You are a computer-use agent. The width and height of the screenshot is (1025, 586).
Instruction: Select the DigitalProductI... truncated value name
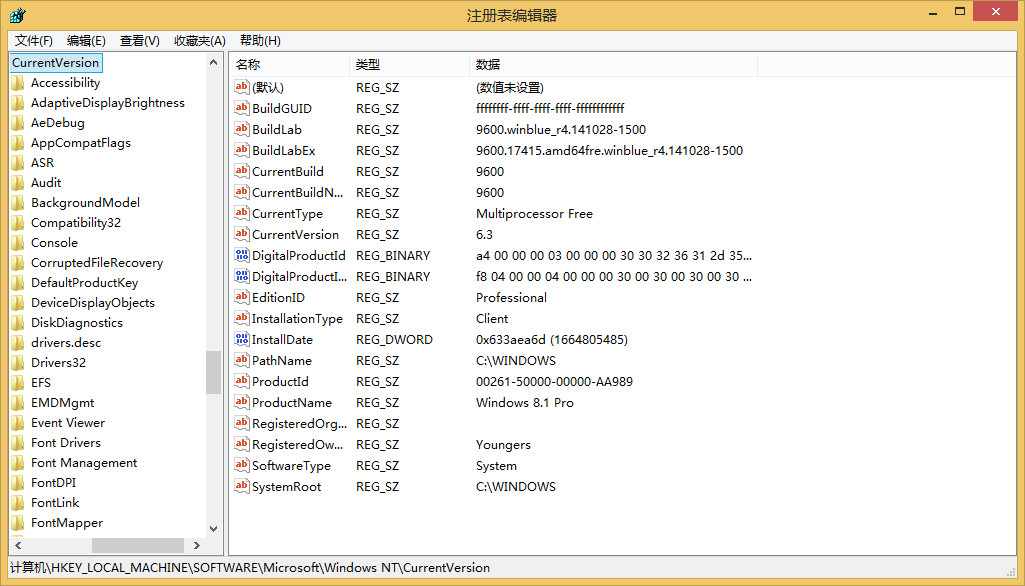pyautogui.click(x=299, y=276)
